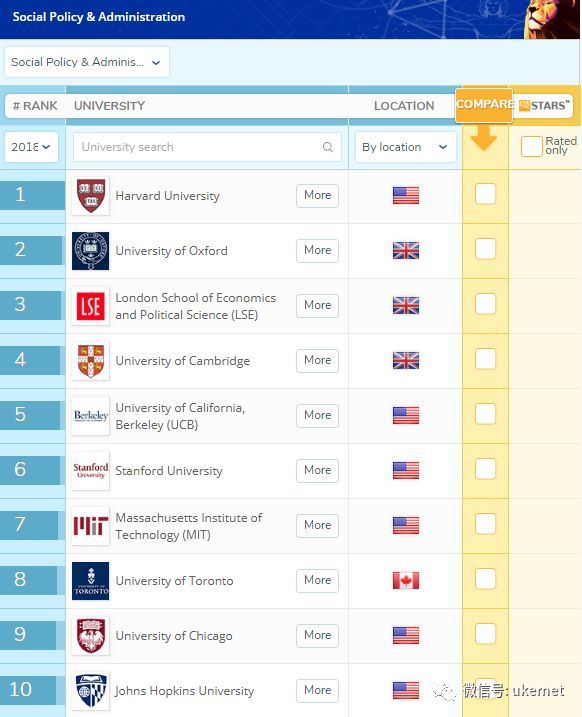Click More for Johns Hopkins University
Screen dimensions: 582x717
coord(317,690)
